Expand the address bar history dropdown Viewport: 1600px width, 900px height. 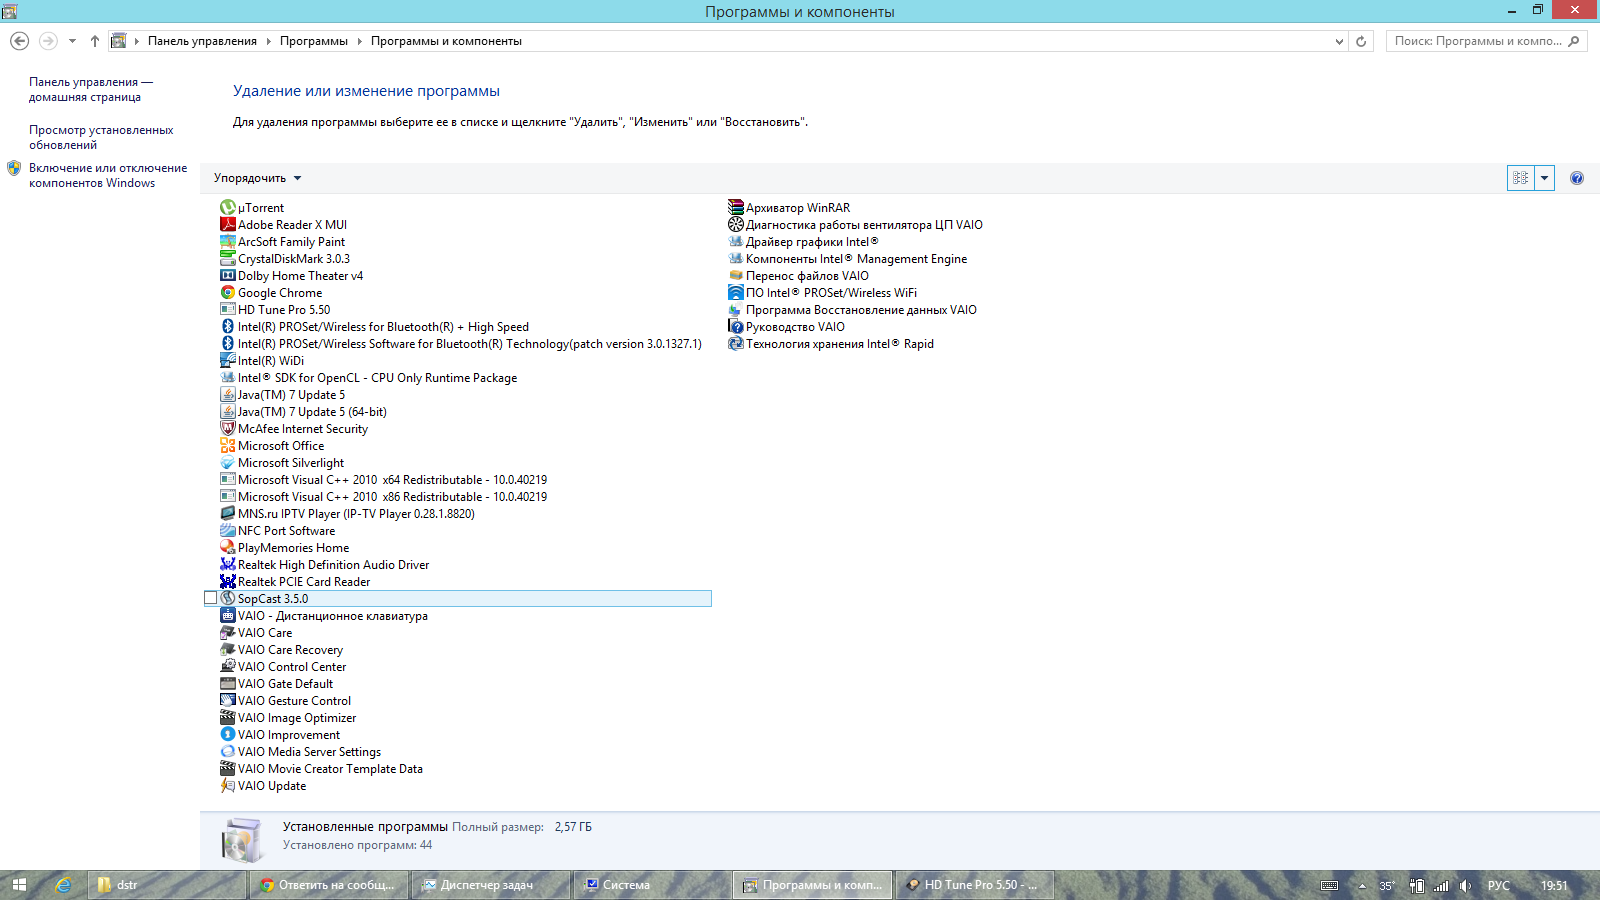tap(1339, 41)
